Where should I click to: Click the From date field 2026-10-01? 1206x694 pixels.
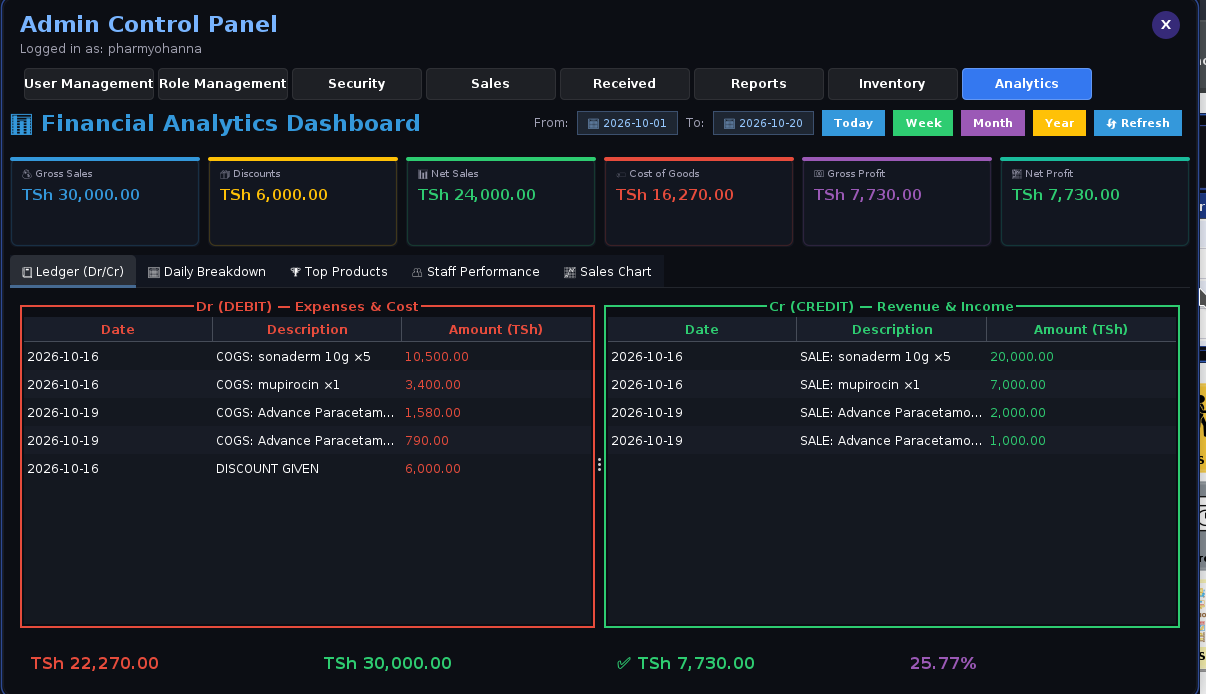click(x=628, y=123)
